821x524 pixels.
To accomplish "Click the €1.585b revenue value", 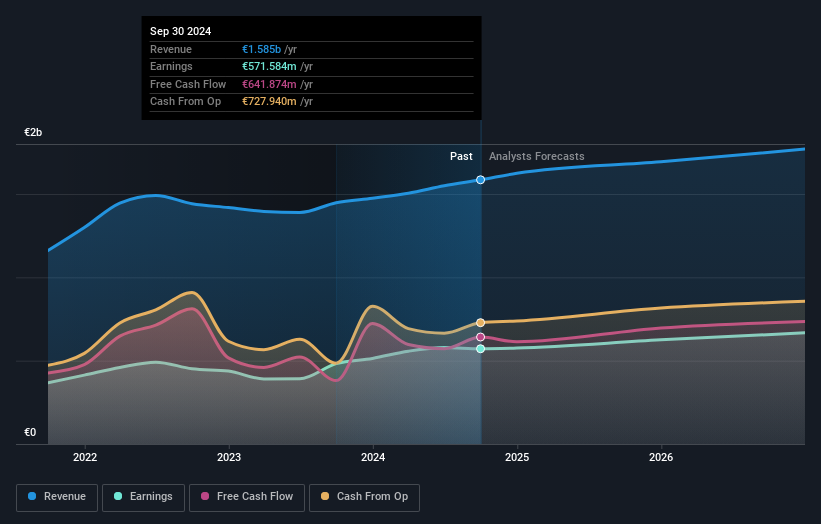I will tap(262, 49).
